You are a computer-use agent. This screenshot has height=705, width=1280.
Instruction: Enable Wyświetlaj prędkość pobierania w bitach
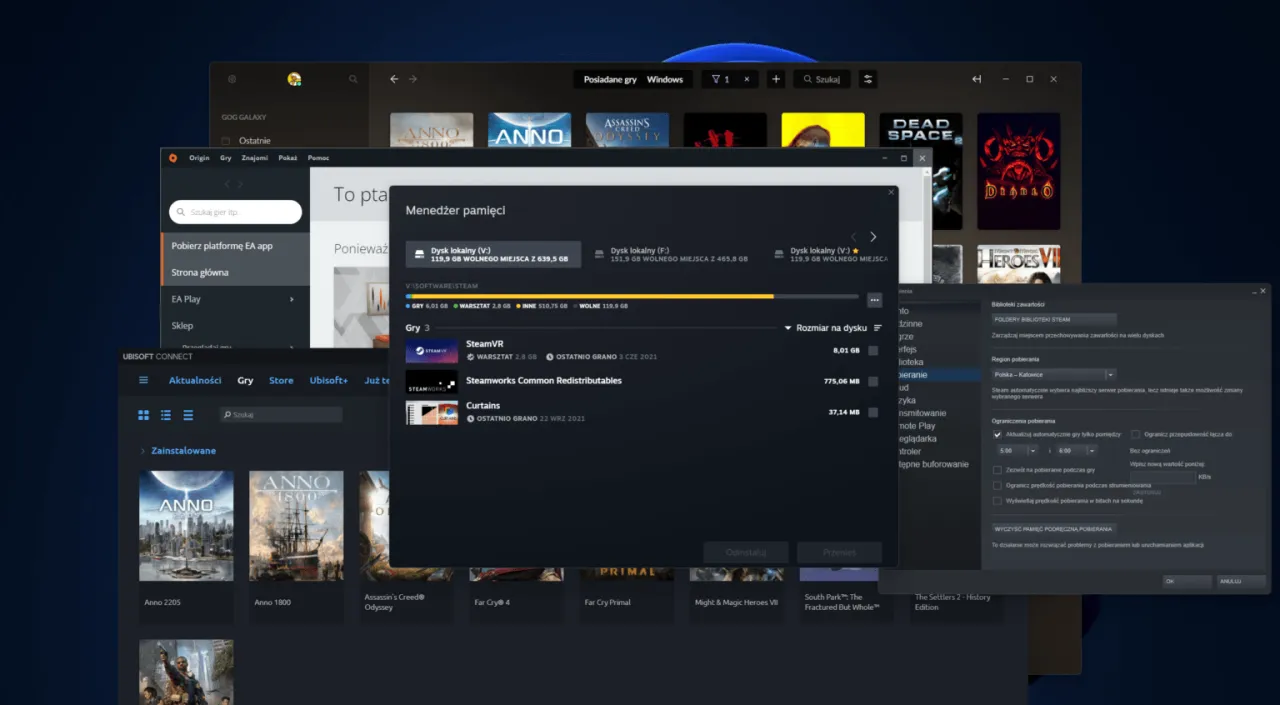point(997,500)
